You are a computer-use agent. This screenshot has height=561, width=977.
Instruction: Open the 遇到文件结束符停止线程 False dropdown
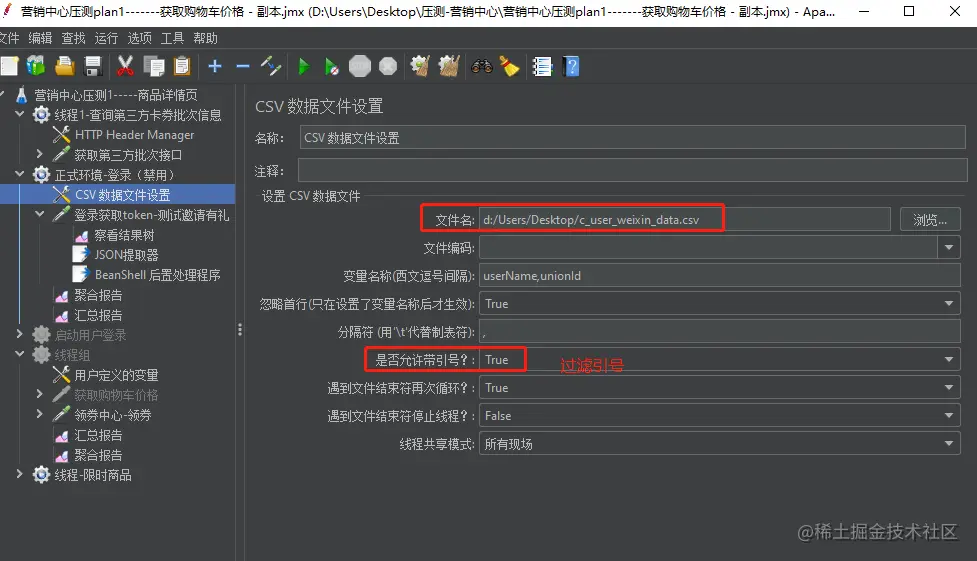click(x=720, y=416)
